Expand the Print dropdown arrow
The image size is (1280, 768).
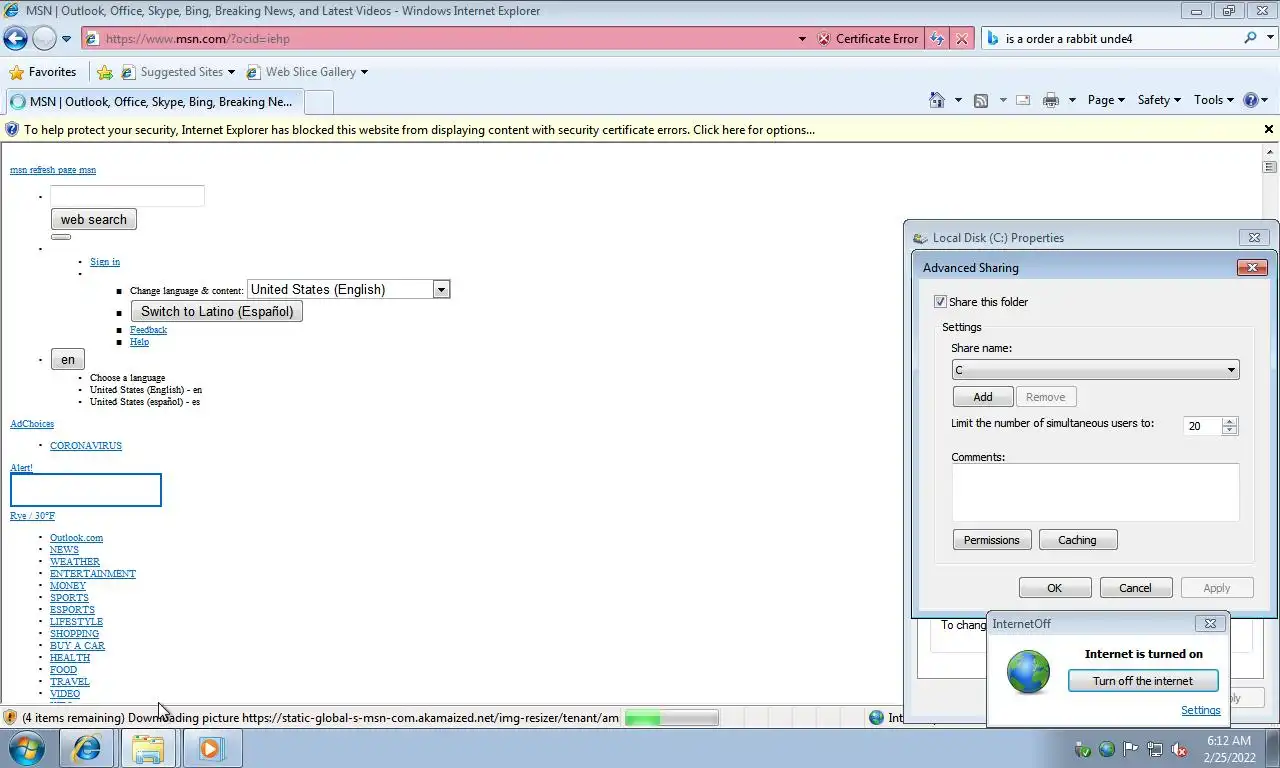click(x=1072, y=100)
